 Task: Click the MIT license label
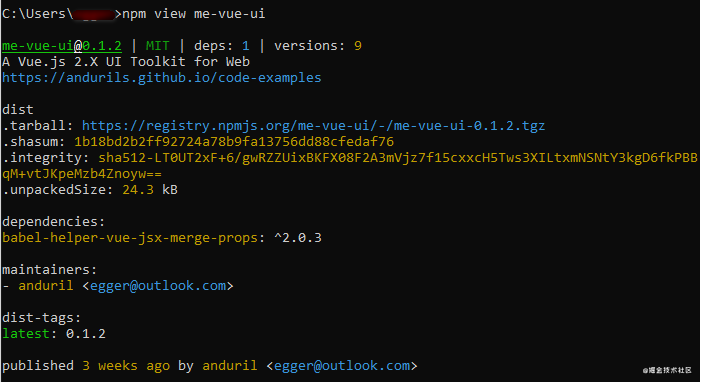coord(157,46)
